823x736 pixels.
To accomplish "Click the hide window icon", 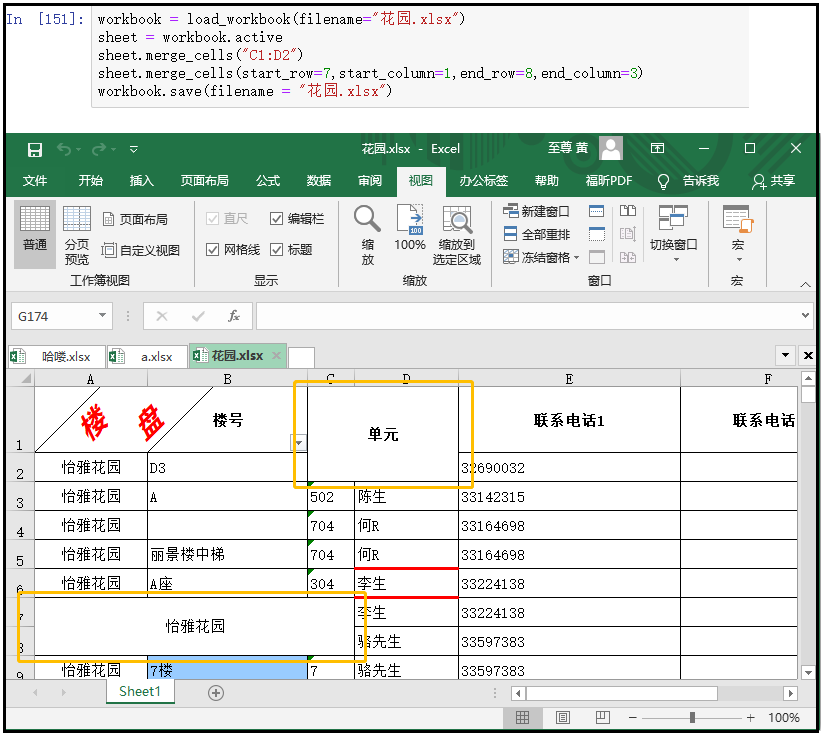I will point(596,234).
